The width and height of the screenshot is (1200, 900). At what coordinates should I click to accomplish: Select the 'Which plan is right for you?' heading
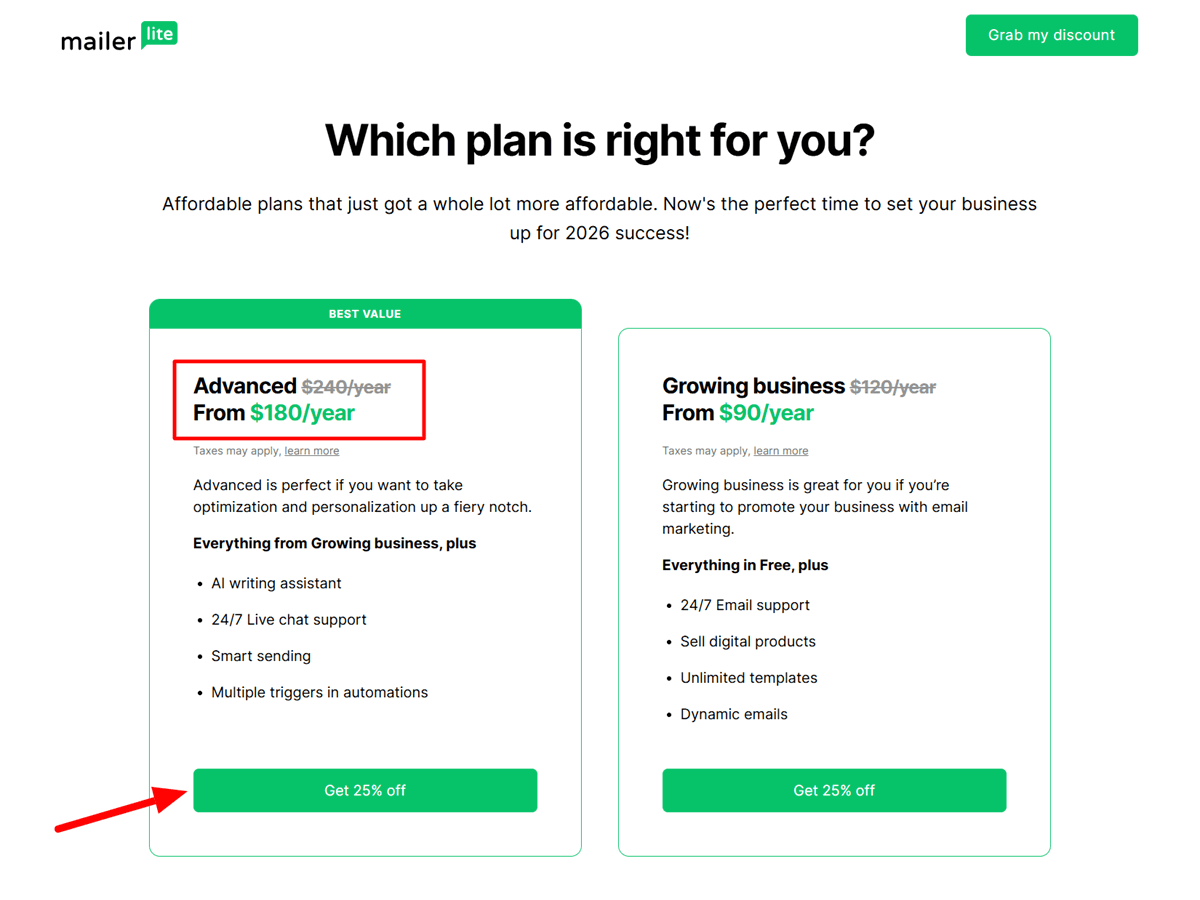coord(600,140)
